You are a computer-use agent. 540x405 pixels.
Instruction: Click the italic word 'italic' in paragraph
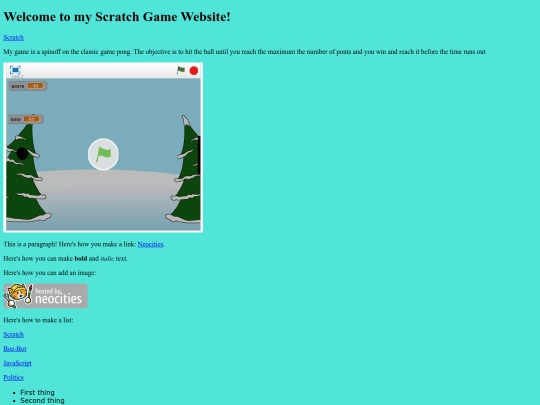[107, 259]
